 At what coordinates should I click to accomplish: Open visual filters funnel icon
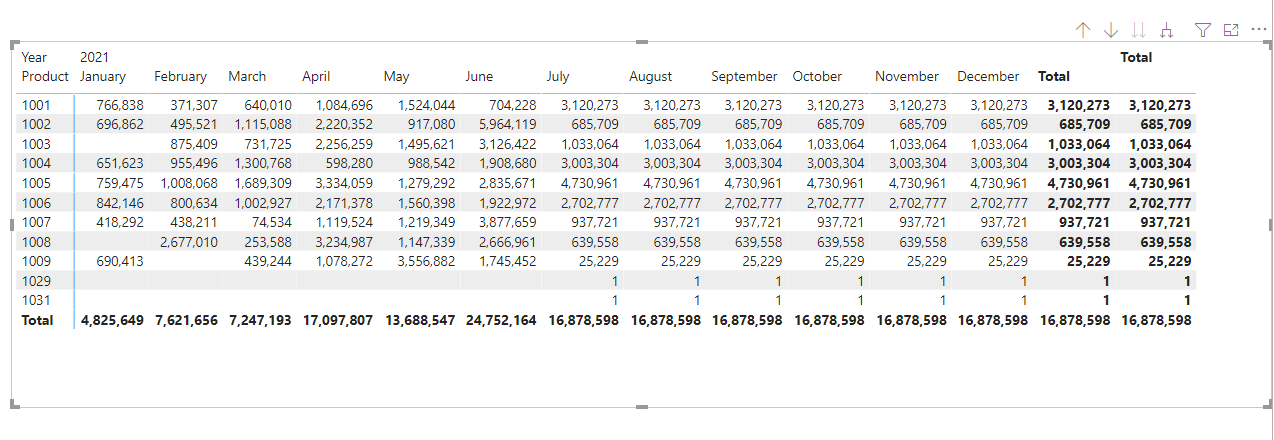click(x=1204, y=30)
